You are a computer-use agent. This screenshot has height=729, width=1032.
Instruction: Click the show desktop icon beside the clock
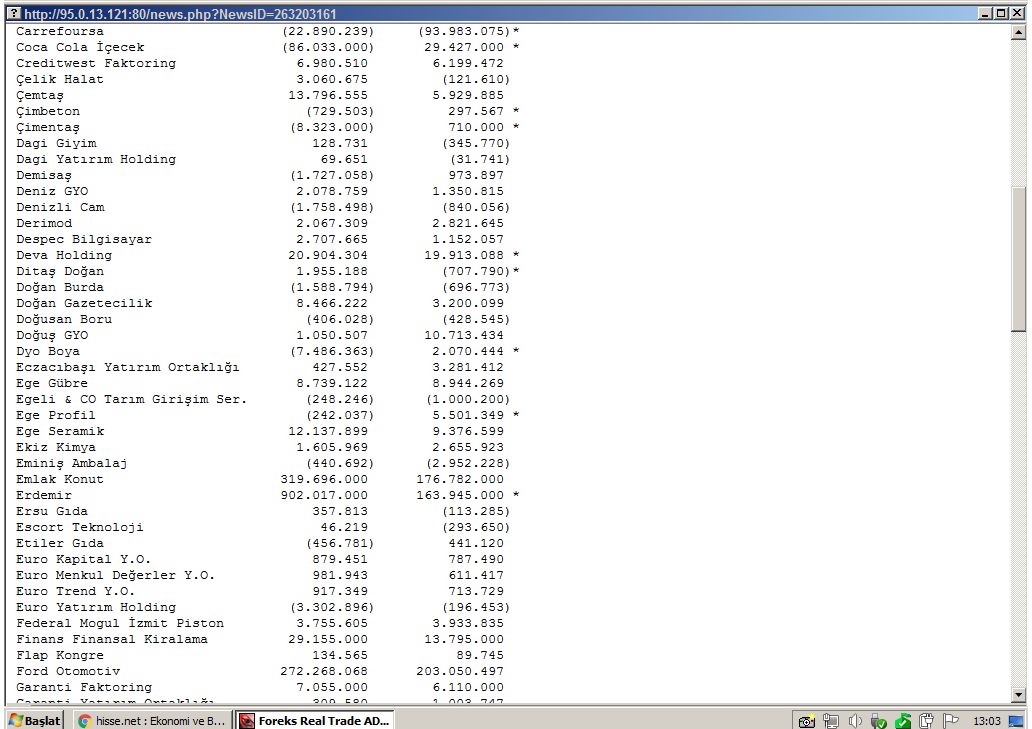click(1017, 721)
